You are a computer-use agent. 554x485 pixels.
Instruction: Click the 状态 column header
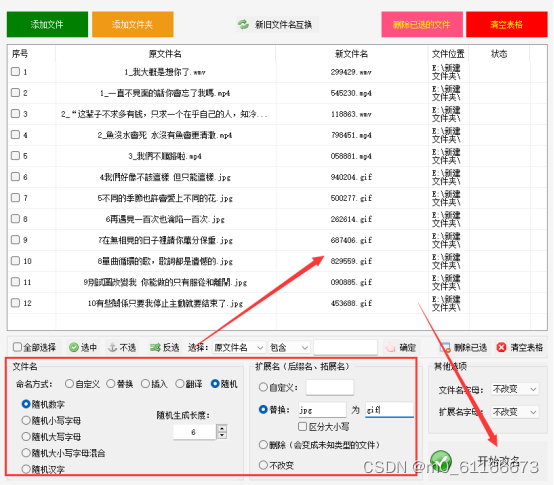pyautogui.click(x=499, y=54)
